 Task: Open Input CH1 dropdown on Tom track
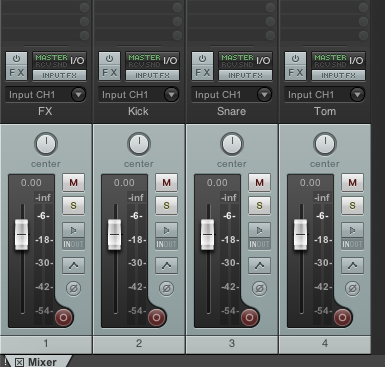coord(325,95)
